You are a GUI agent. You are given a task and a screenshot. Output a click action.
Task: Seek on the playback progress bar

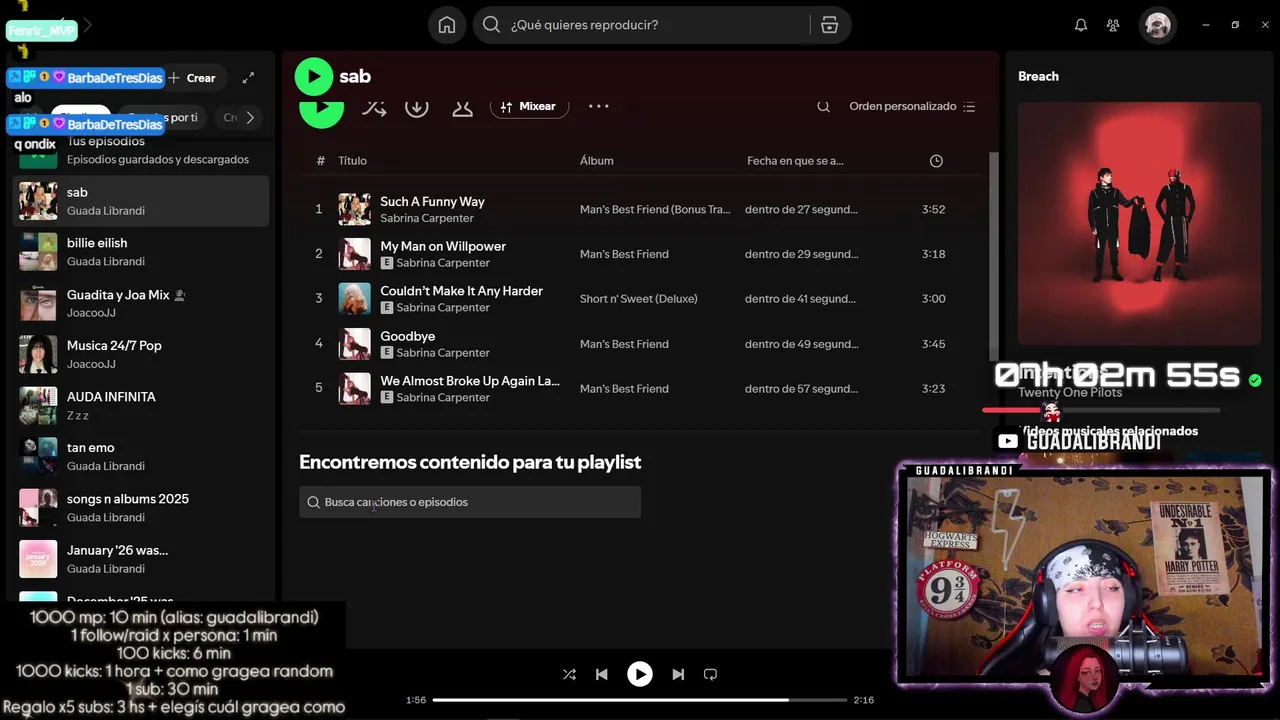pos(639,700)
